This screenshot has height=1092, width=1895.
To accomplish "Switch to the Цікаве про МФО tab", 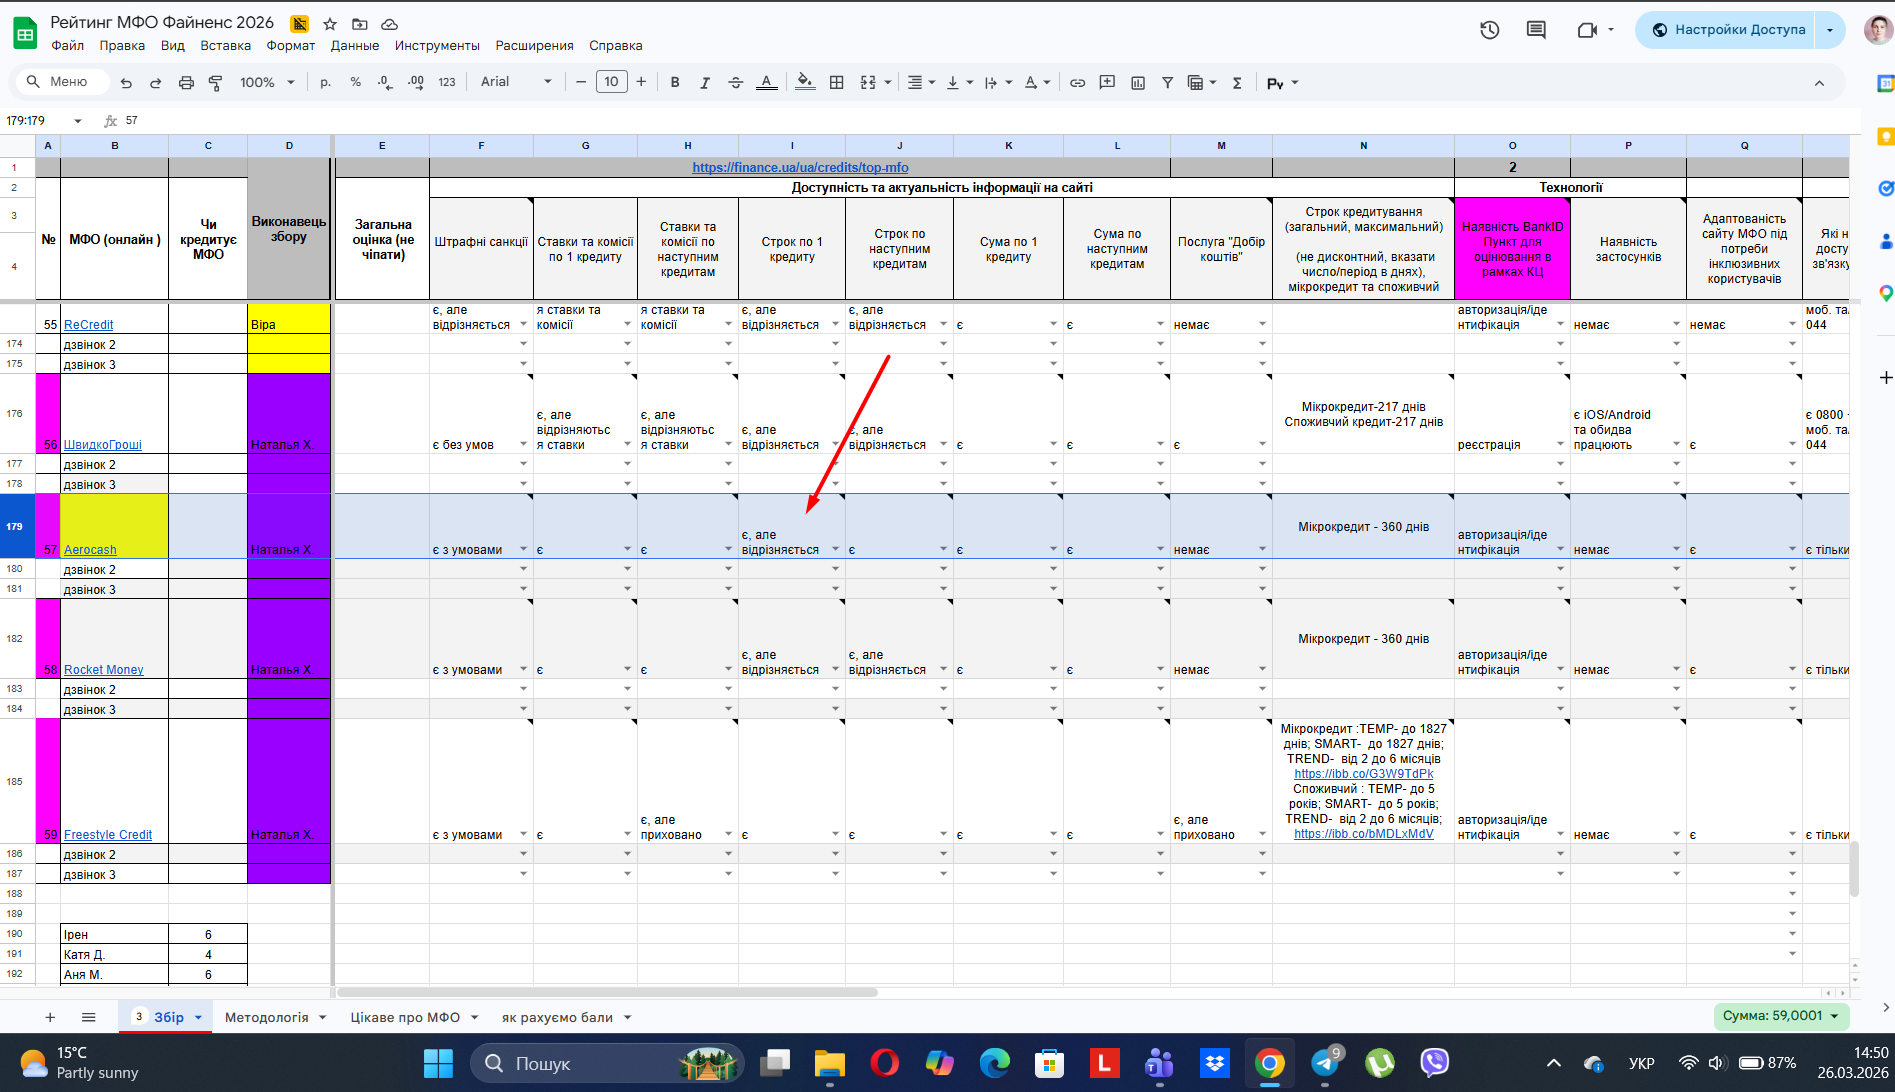I will coord(405,1017).
